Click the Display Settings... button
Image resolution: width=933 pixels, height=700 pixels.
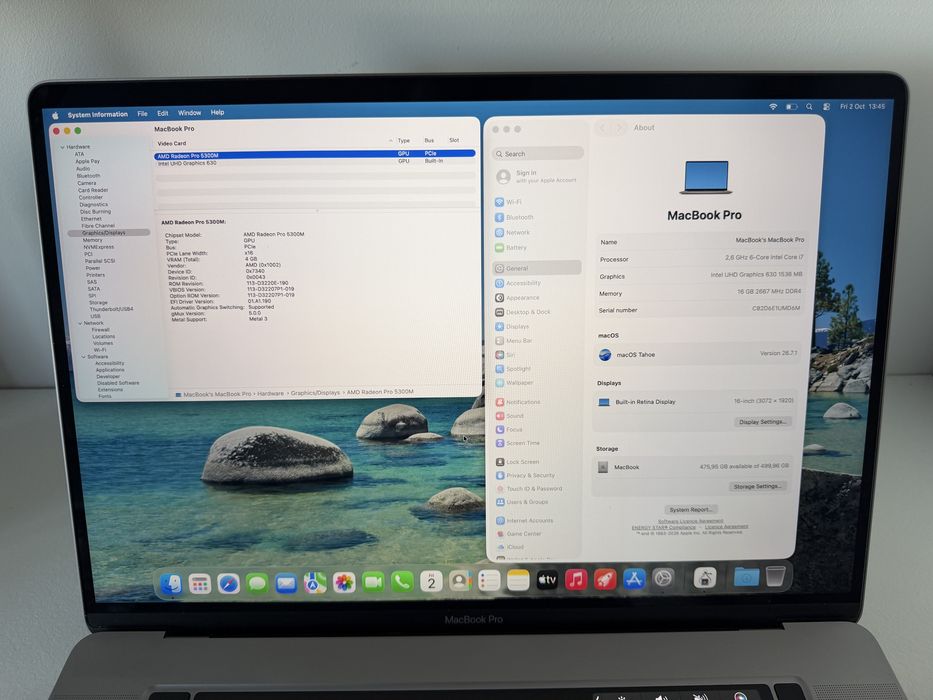pyautogui.click(x=763, y=421)
